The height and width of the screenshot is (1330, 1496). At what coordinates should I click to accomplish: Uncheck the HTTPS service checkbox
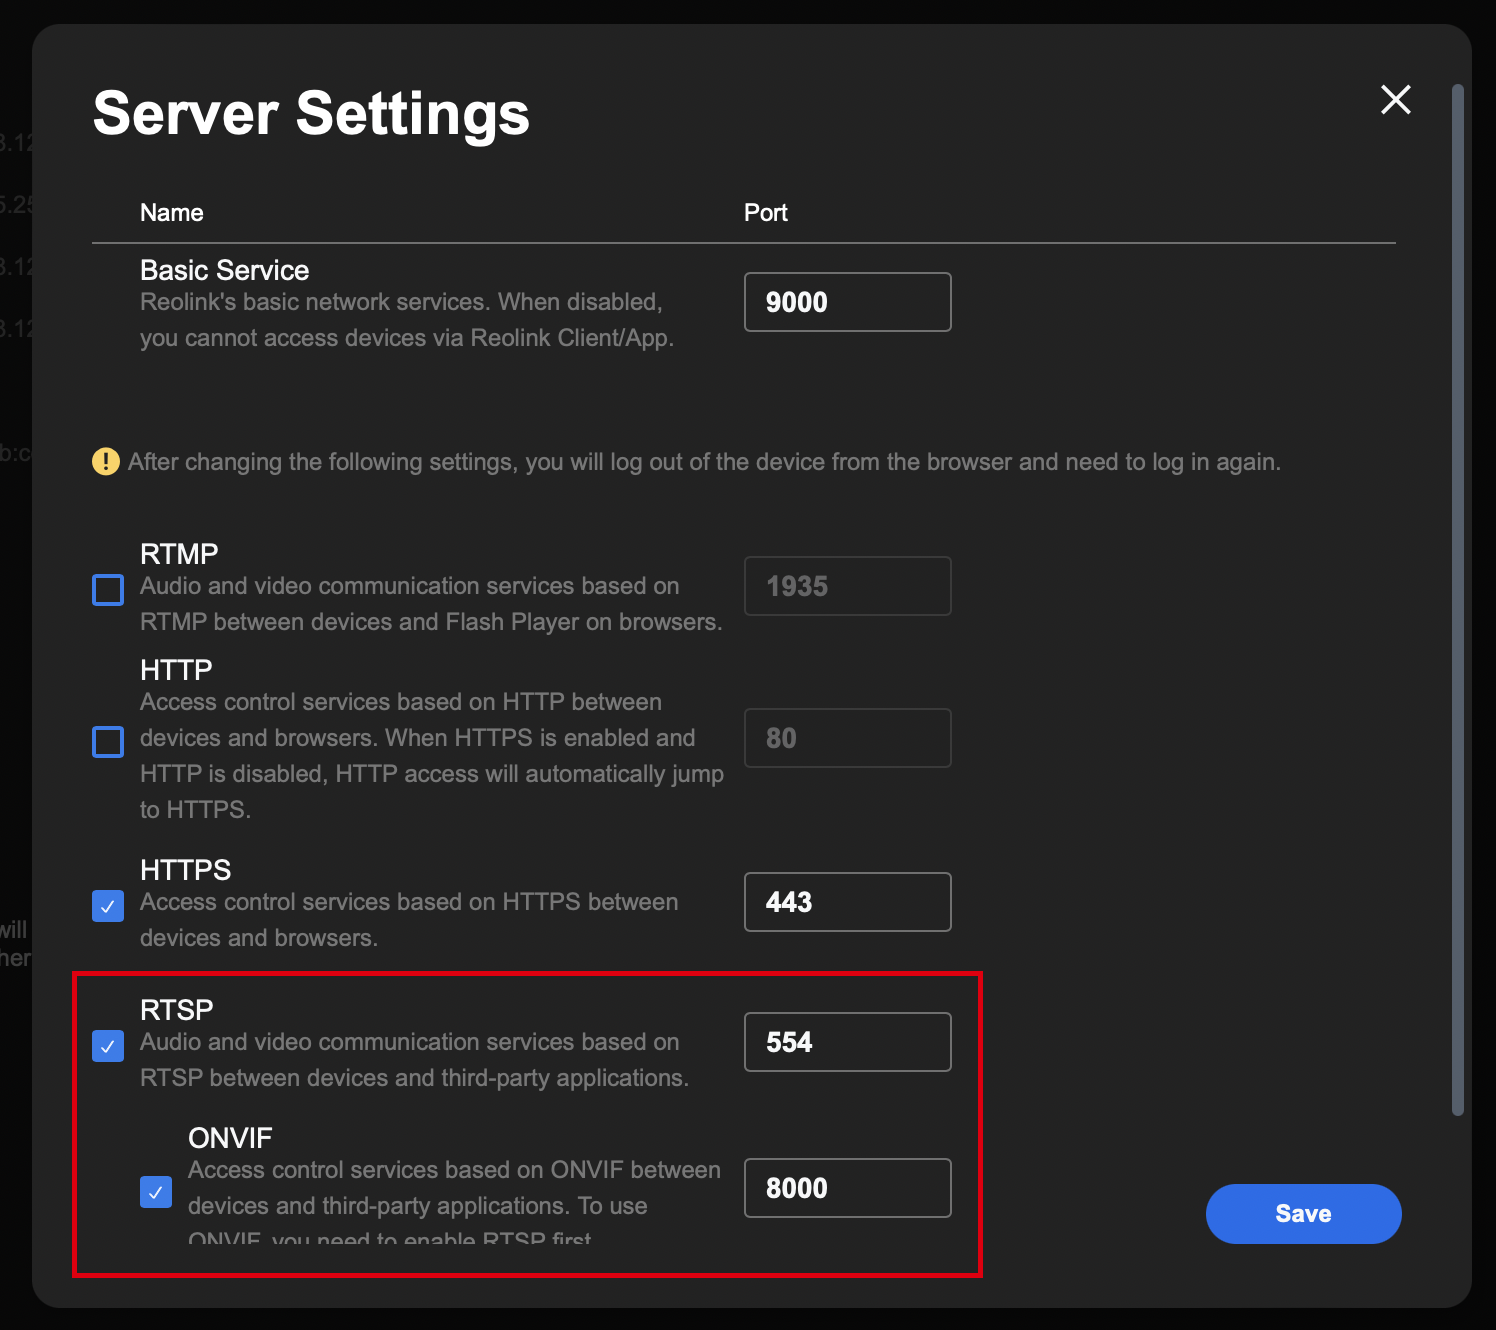[x=108, y=906]
